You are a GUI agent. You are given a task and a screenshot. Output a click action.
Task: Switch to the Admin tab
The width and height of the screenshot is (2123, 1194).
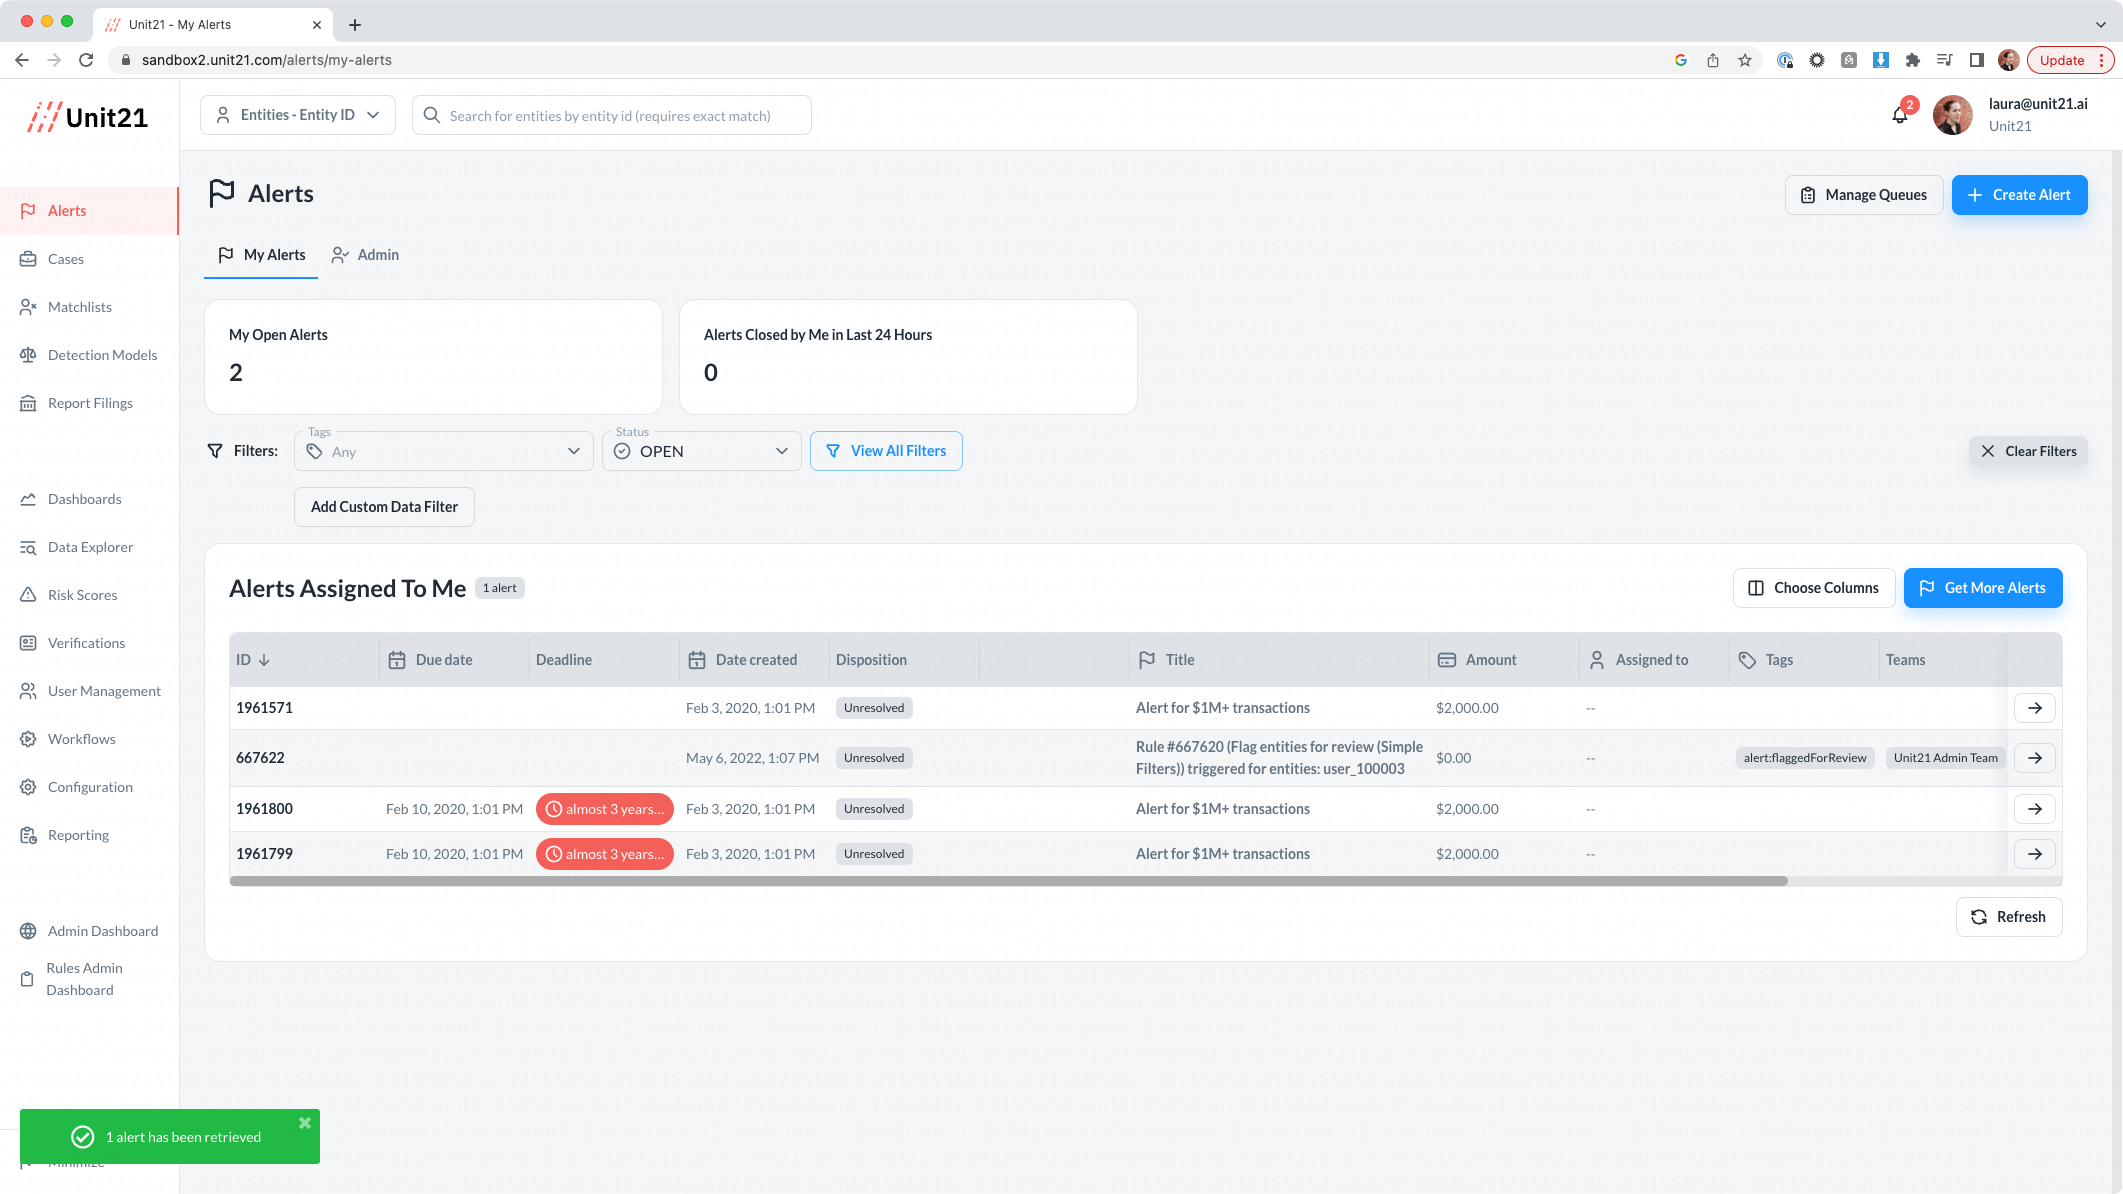[366, 255]
